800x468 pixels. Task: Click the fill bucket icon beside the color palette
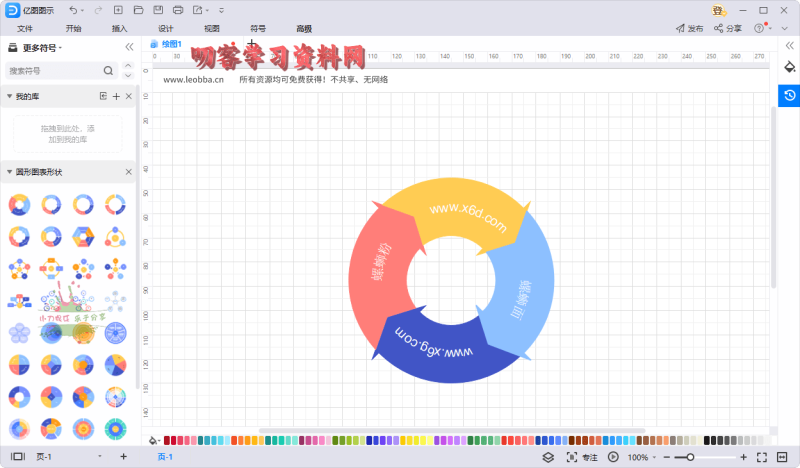[154, 440]
